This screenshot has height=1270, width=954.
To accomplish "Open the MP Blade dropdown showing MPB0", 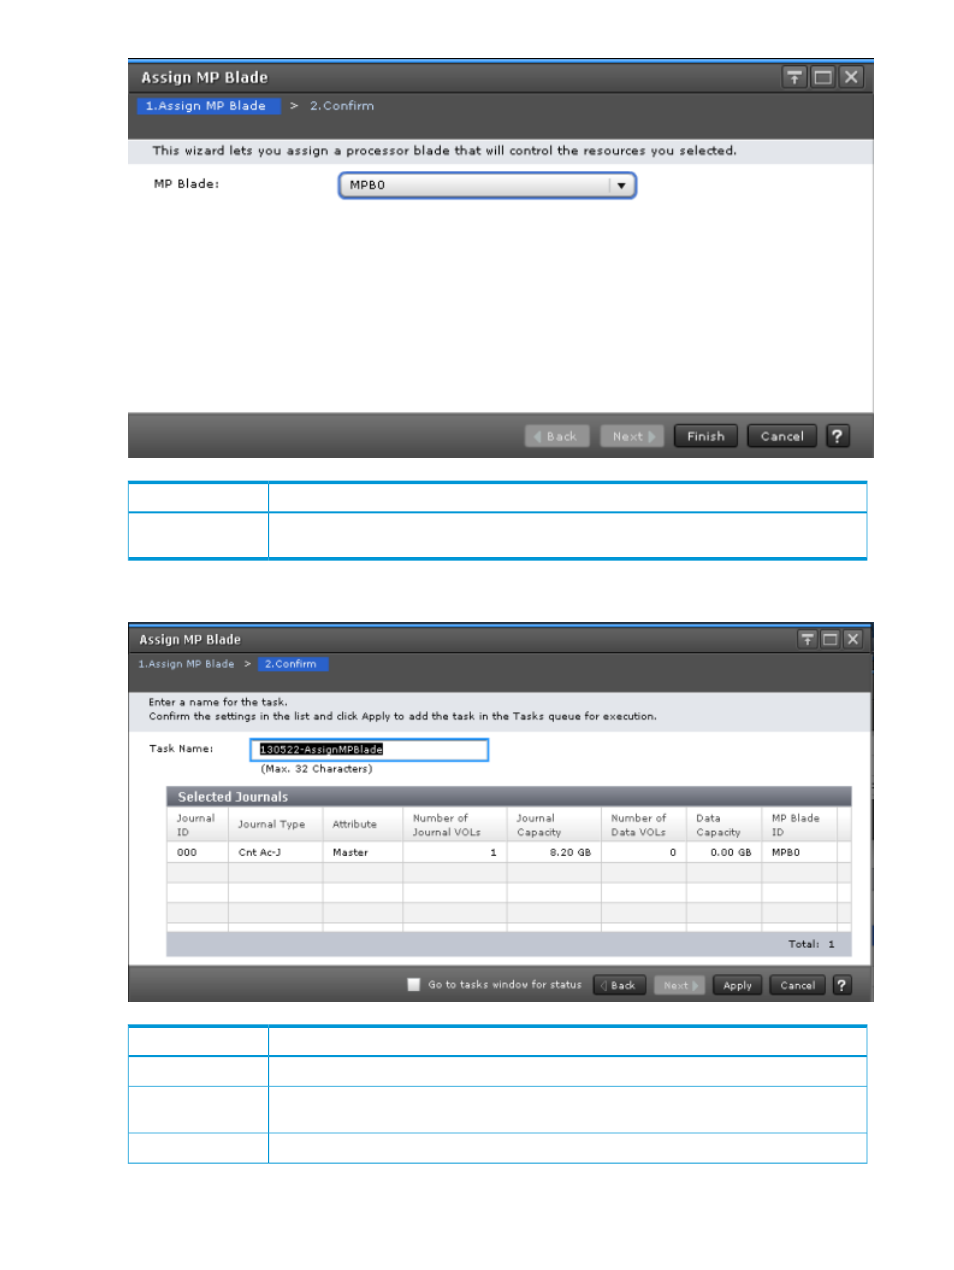I will tap(487, 185).
